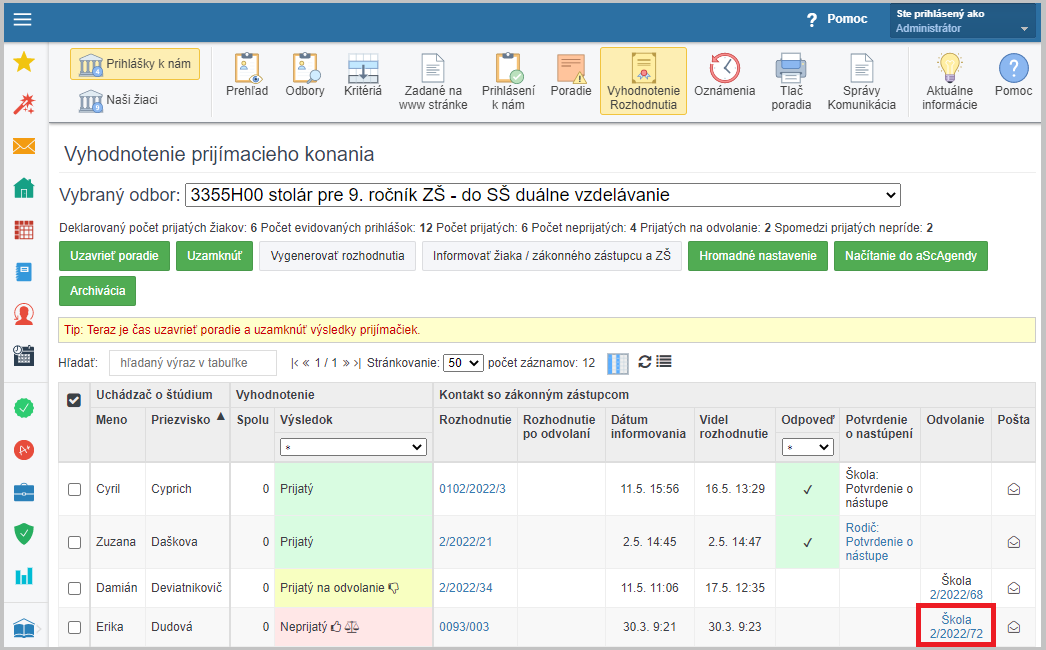
Task: Switch to Prihlášky k nám tab
Action: tap(135, 64)
